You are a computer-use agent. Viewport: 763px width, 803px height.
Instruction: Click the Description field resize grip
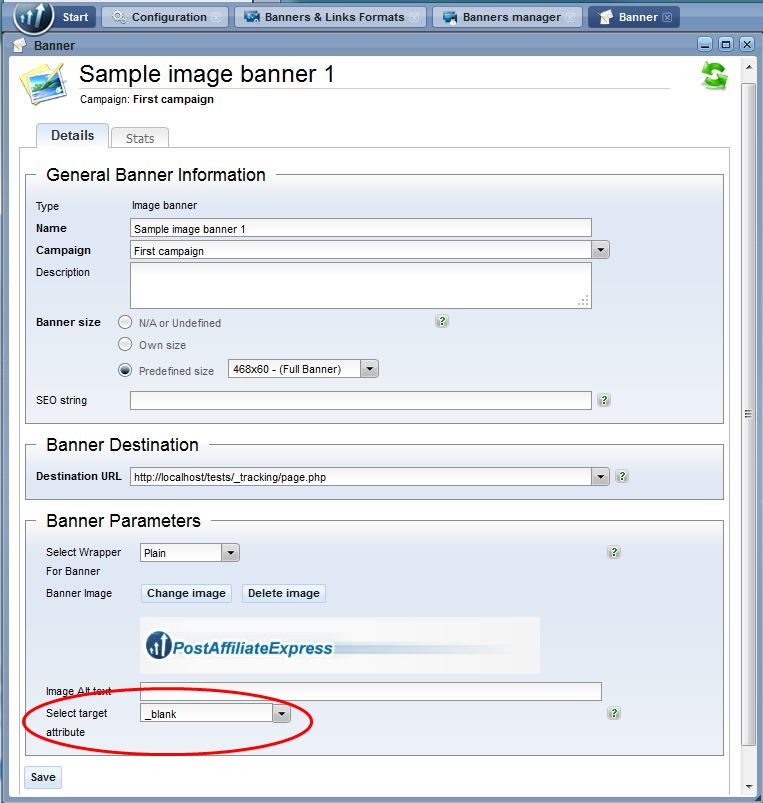tap(583, 301)
